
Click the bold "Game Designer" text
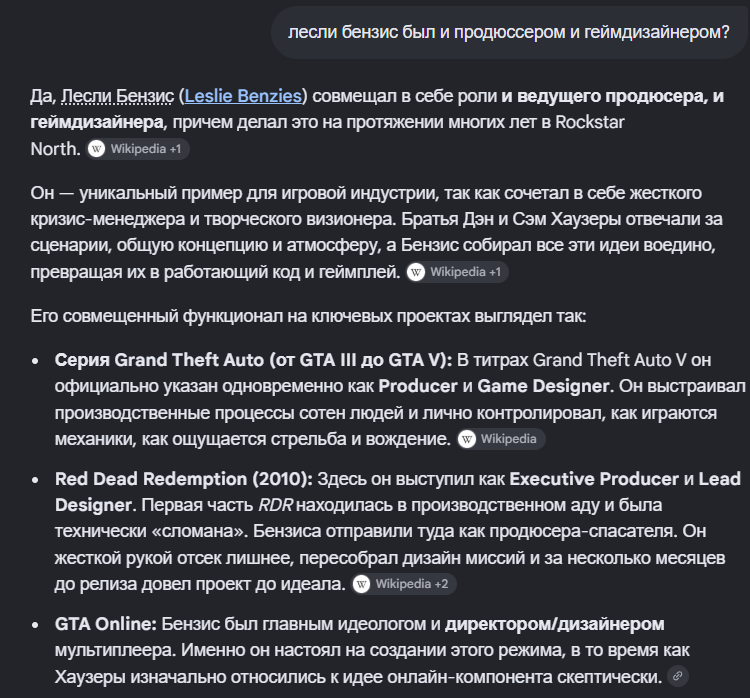tap(543, 386)
